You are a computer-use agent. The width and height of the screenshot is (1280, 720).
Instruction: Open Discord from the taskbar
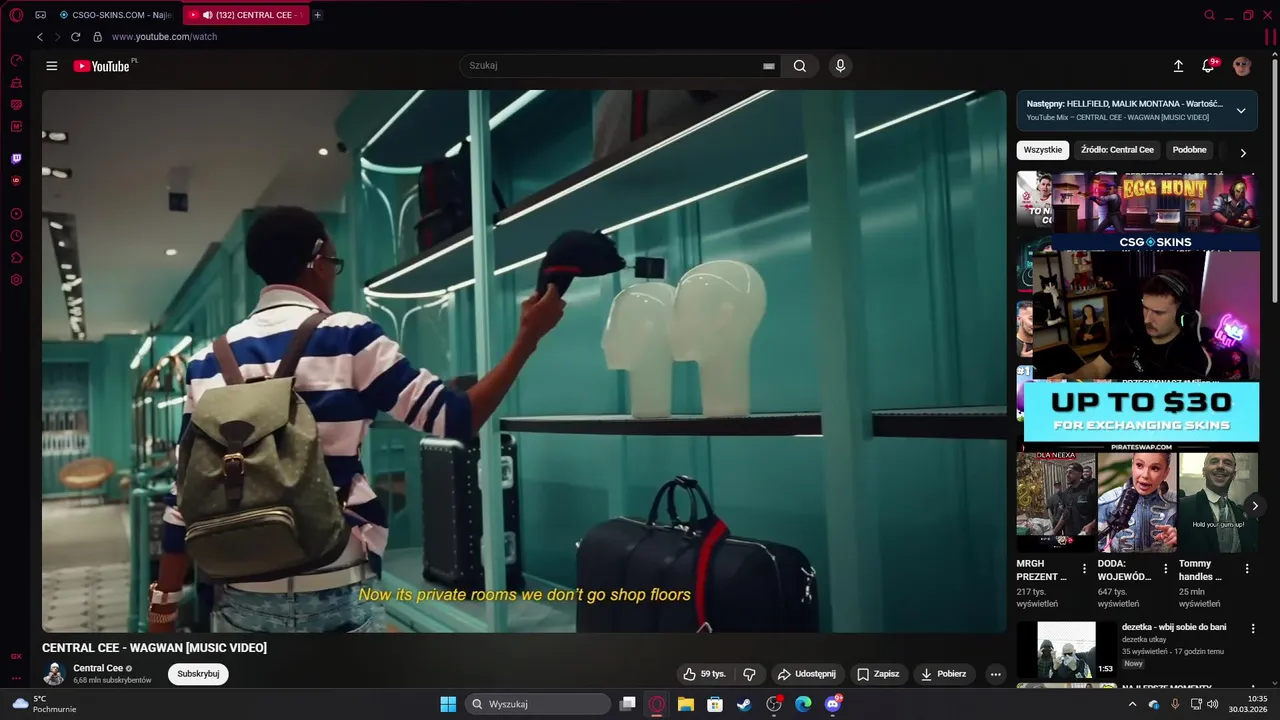tap(832, 704)
